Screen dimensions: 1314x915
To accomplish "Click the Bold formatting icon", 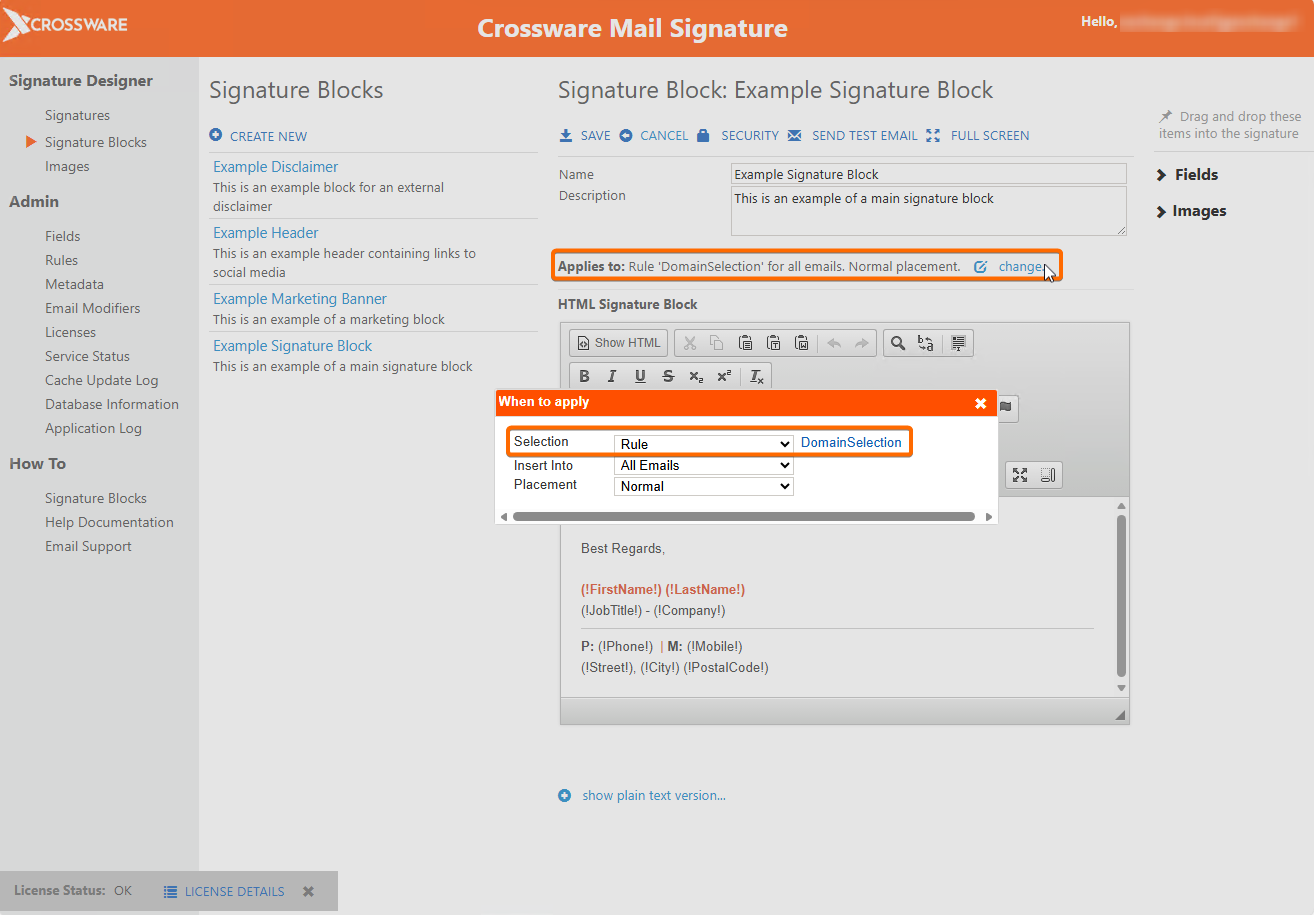I will pos(585,376).
